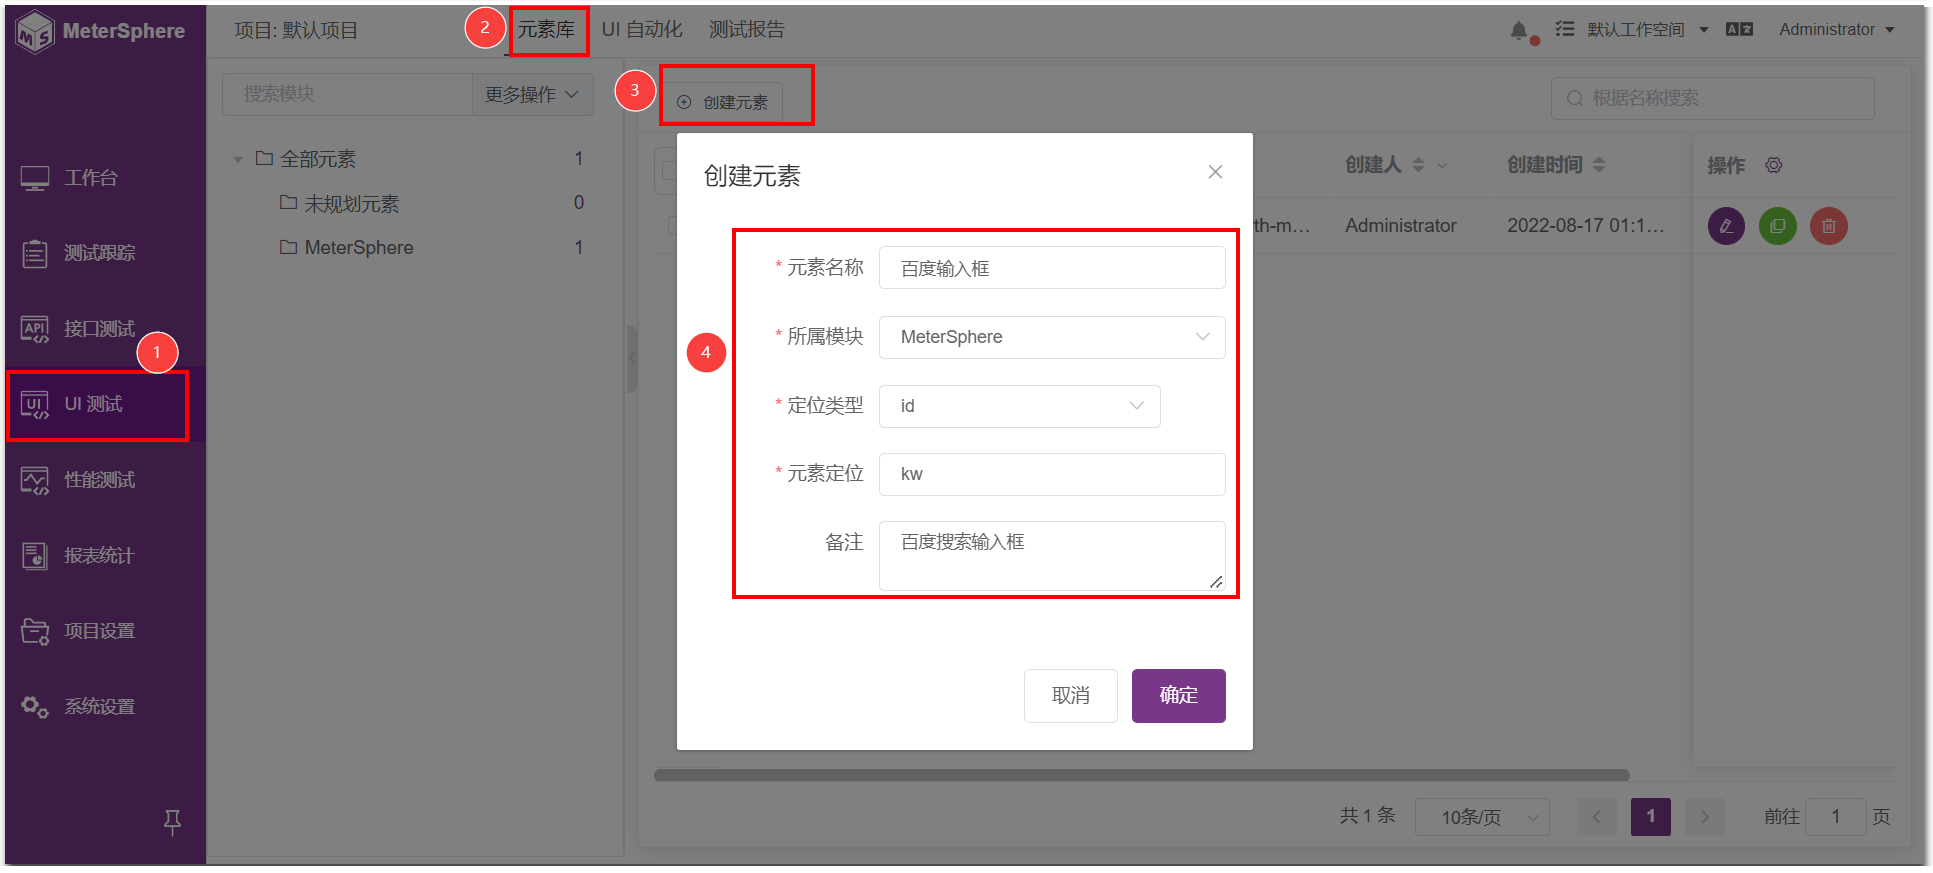The width and height of the screenshot is (1933, 873).
Task: Click the 创建元素 button
Action: point(724,102)
